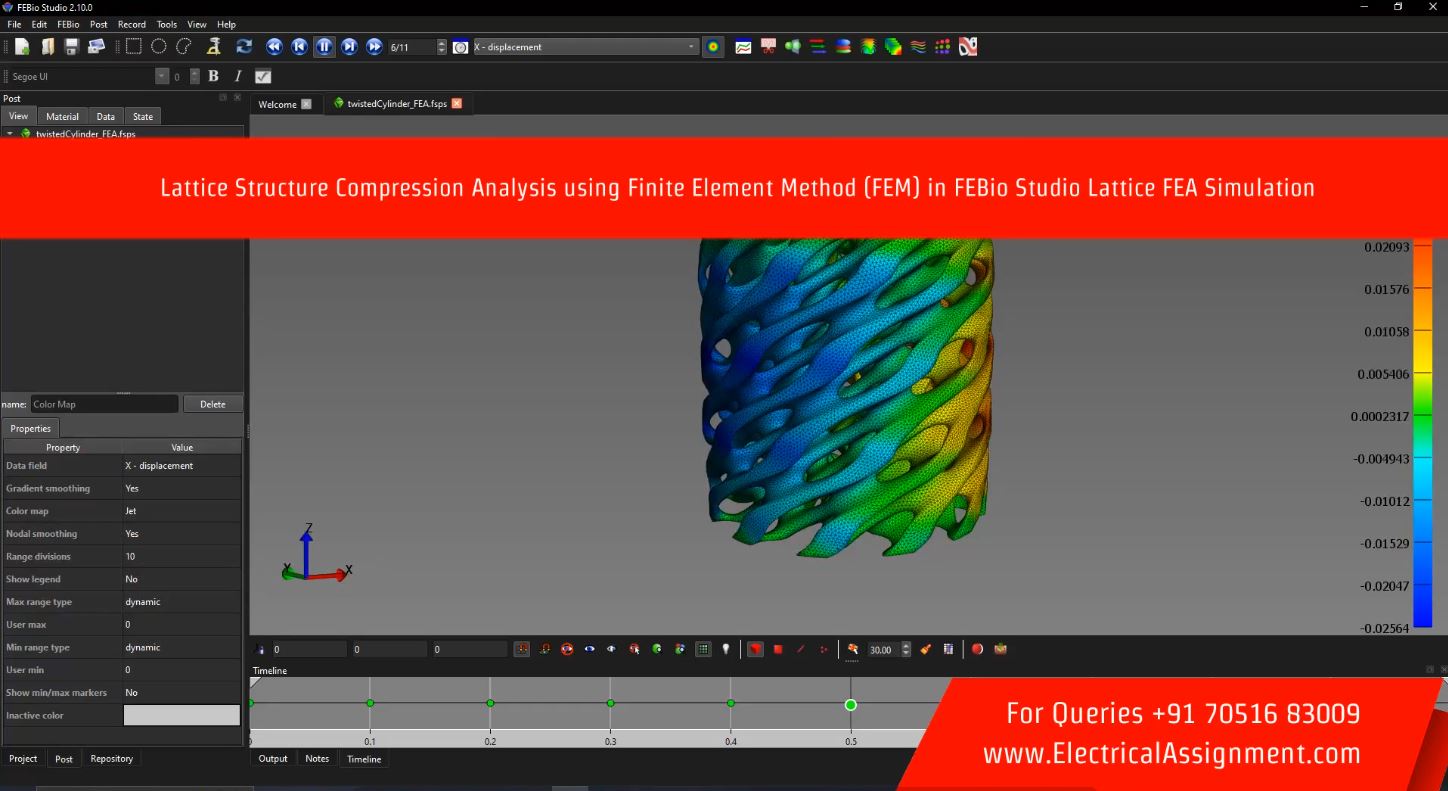Click the Inactive color swatch
1448x791 pixels.
(181, 715)
